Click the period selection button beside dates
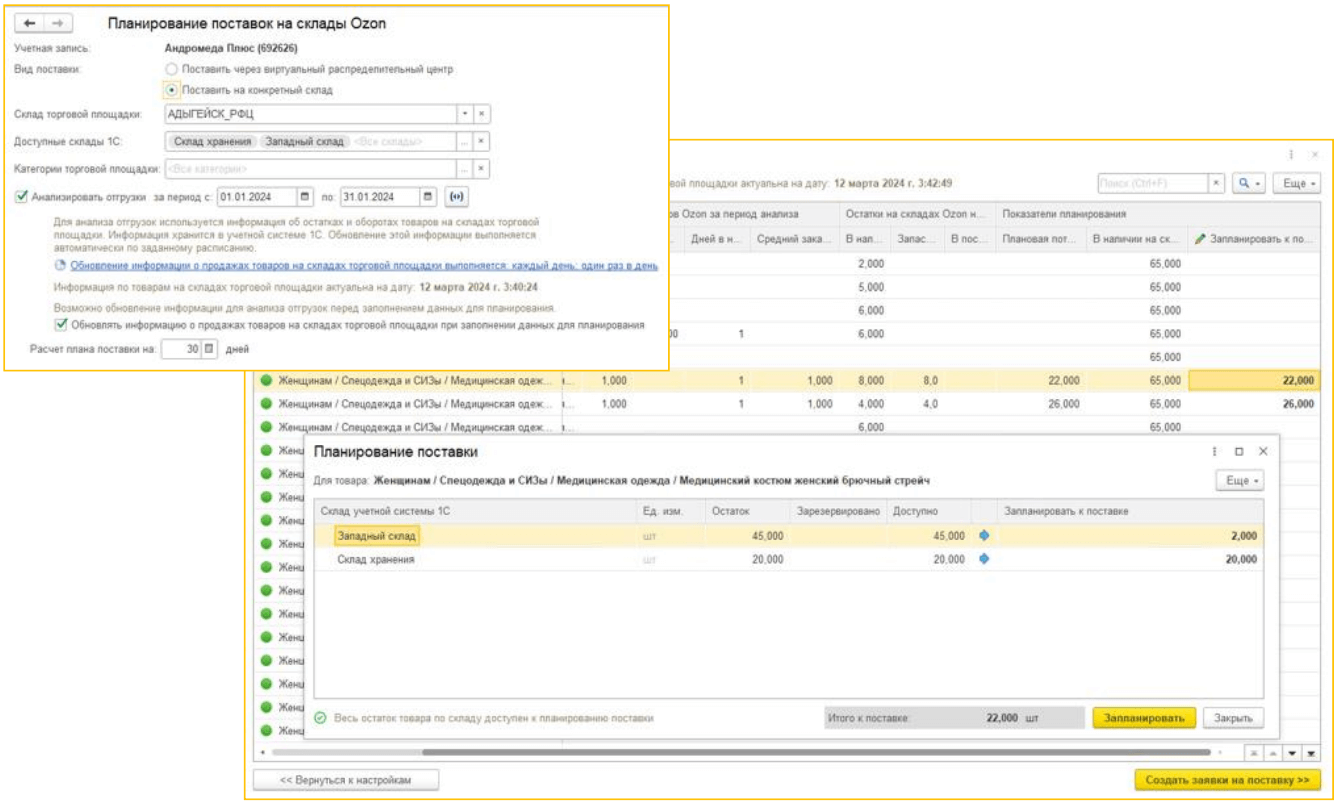The image size is (1343, 810). click(458, 196)
